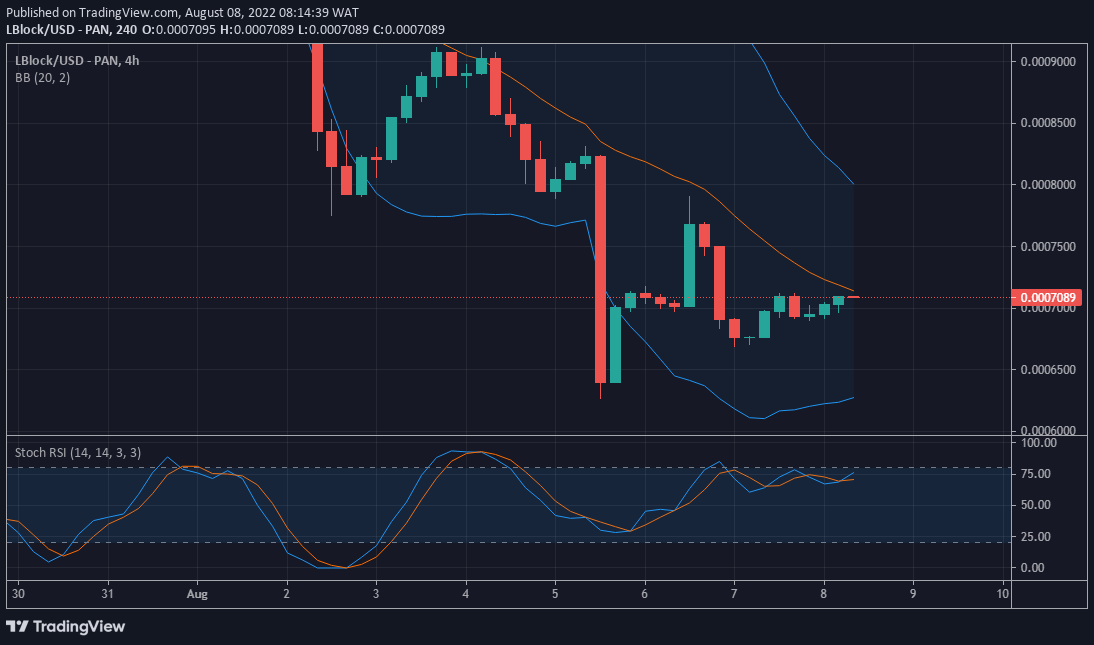Click date 10 on the time axis
This screenshot has width=1094, height=645.
(1003, 594)
